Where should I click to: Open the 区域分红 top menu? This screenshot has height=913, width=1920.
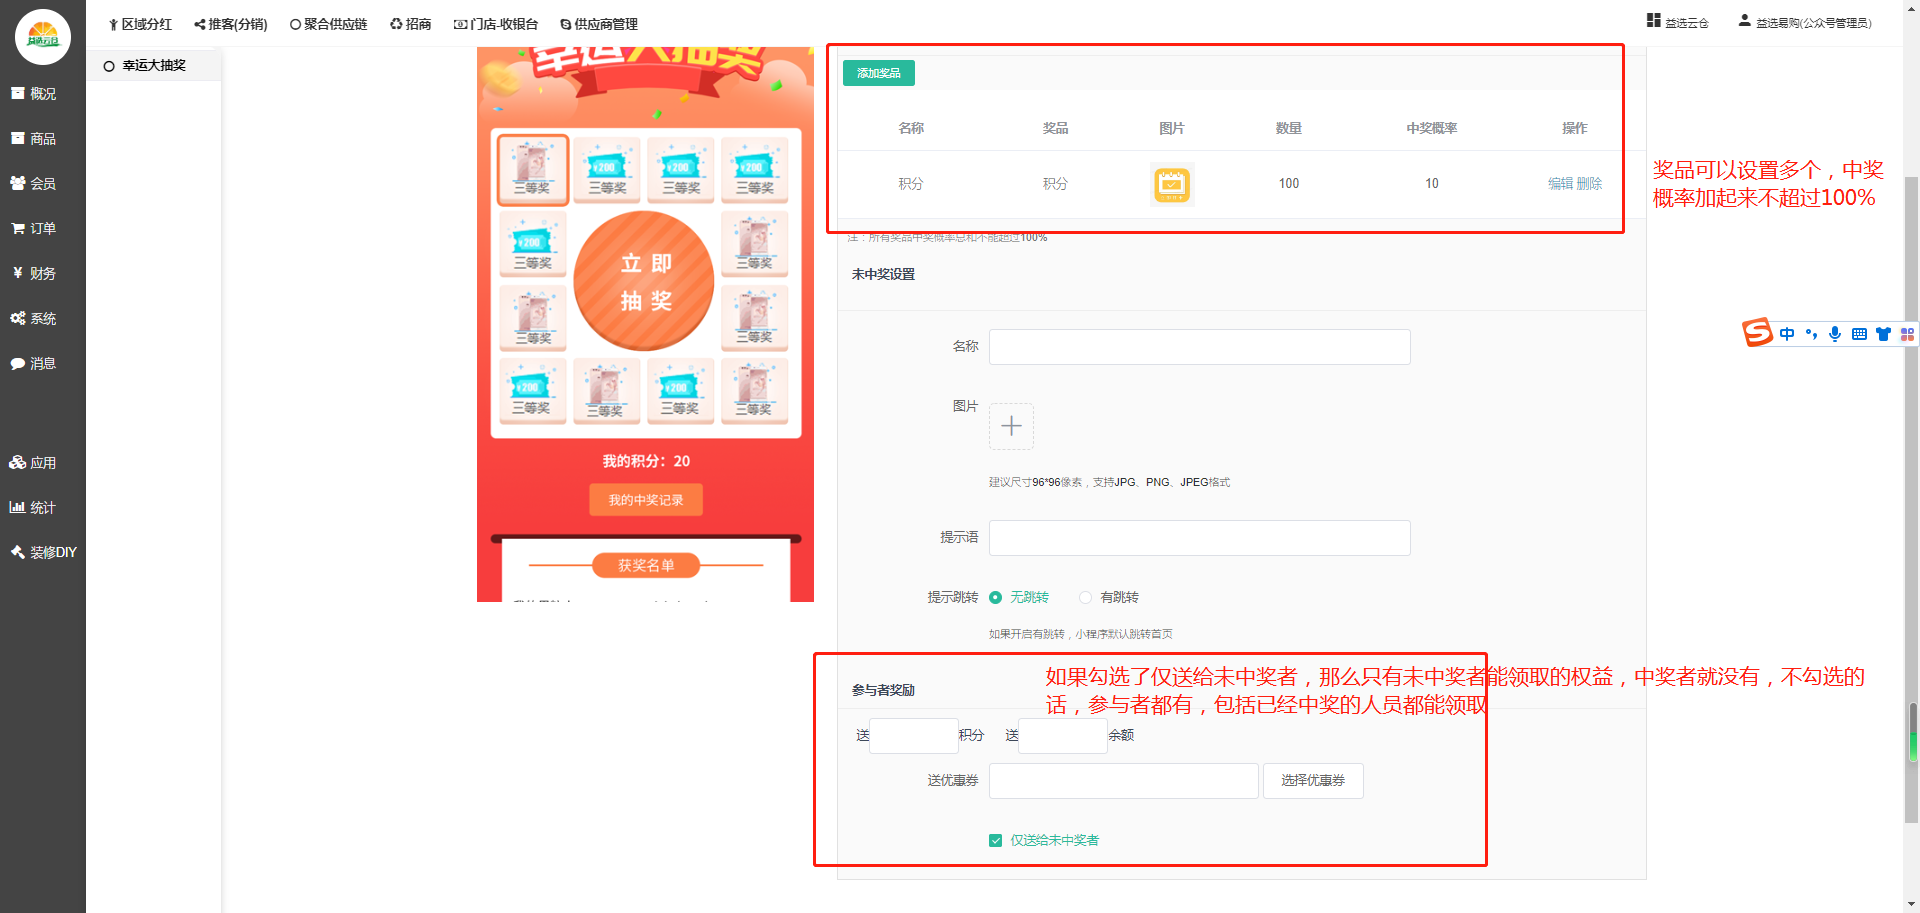[x=140, y=24]
